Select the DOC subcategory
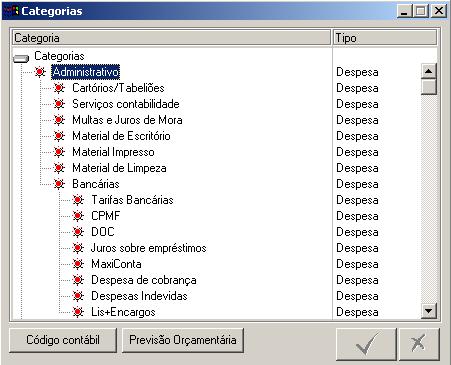Viewport: 451px width, 365px height. point(103,232)
